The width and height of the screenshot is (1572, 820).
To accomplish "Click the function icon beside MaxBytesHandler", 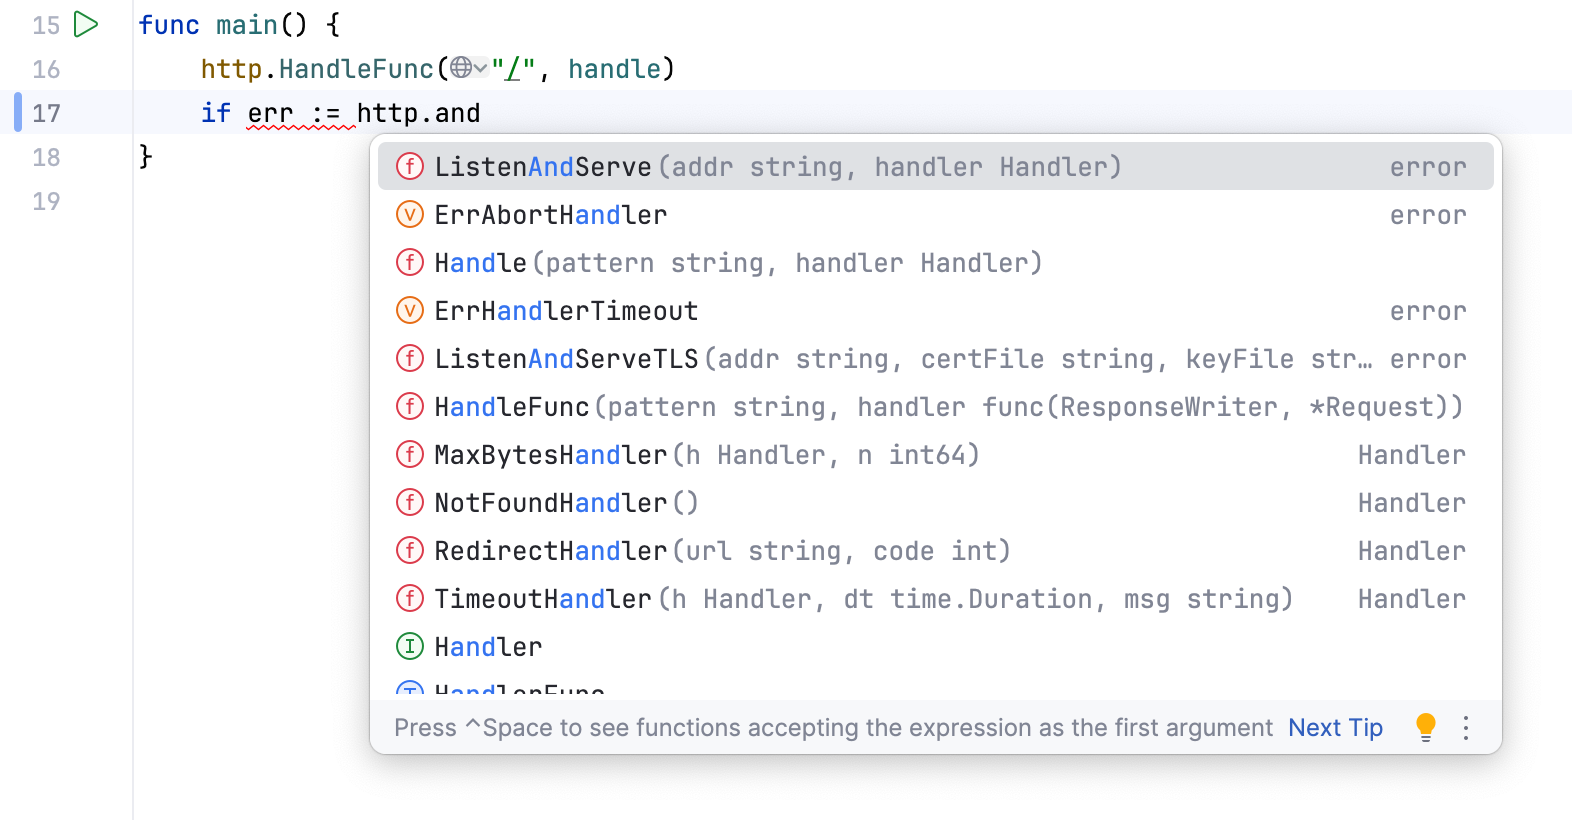I will click(x=409, y=454).
